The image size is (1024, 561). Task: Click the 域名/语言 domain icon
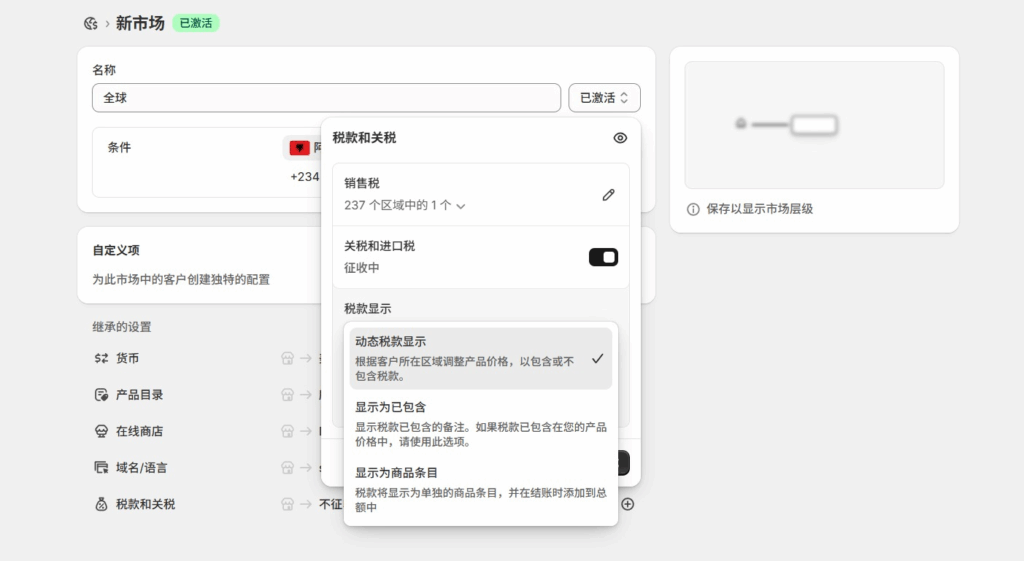101,467
